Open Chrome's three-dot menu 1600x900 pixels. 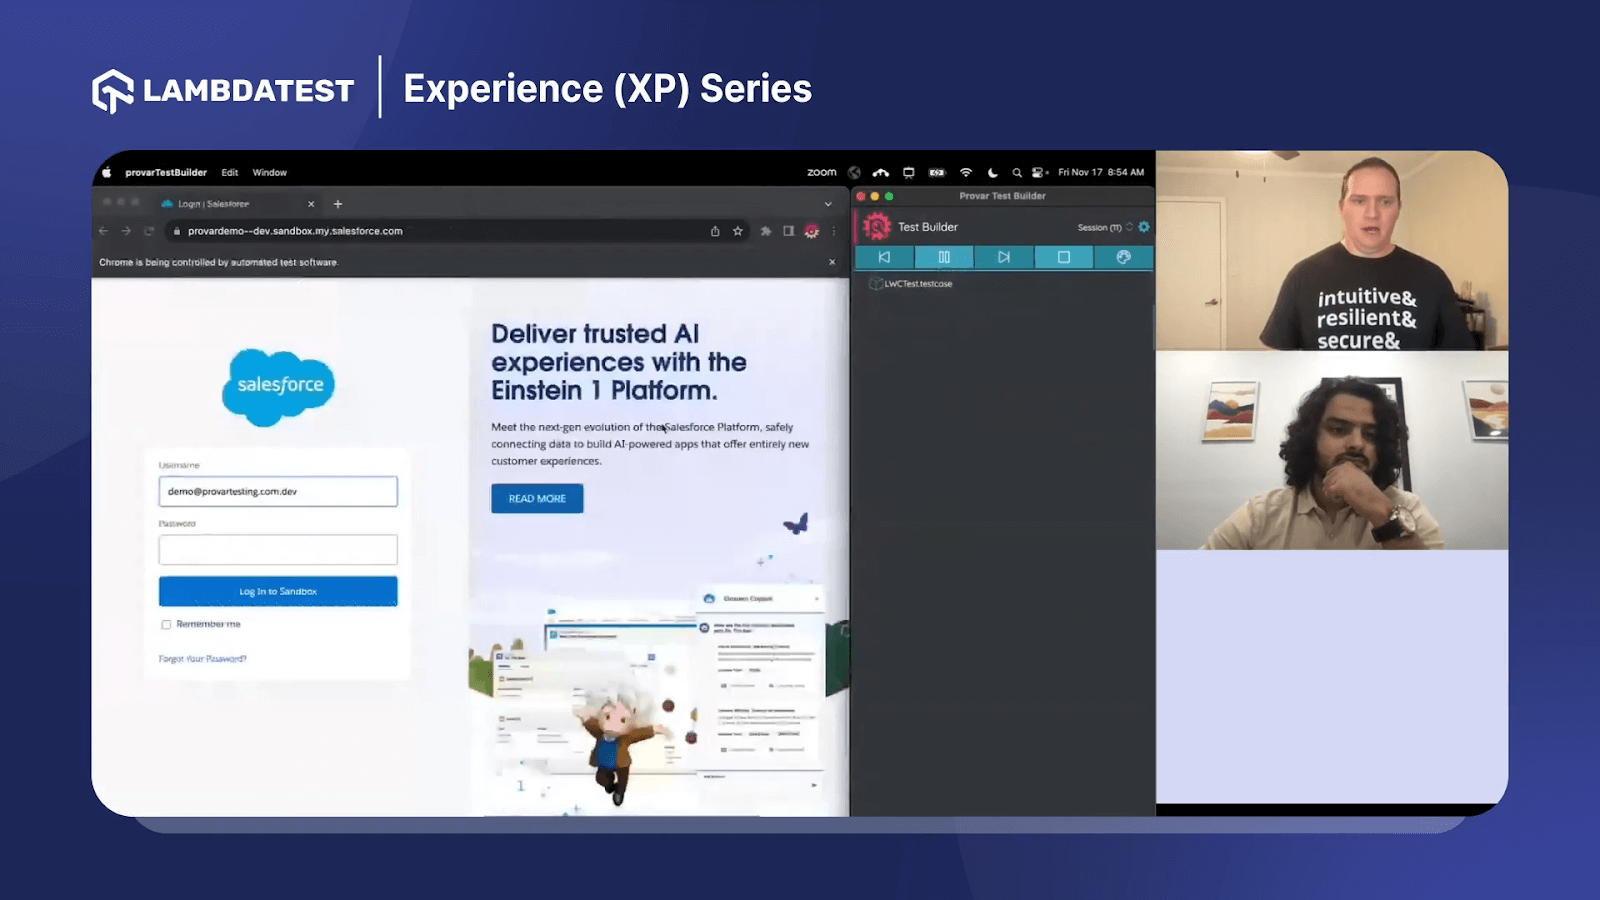[x=835, y=231]
